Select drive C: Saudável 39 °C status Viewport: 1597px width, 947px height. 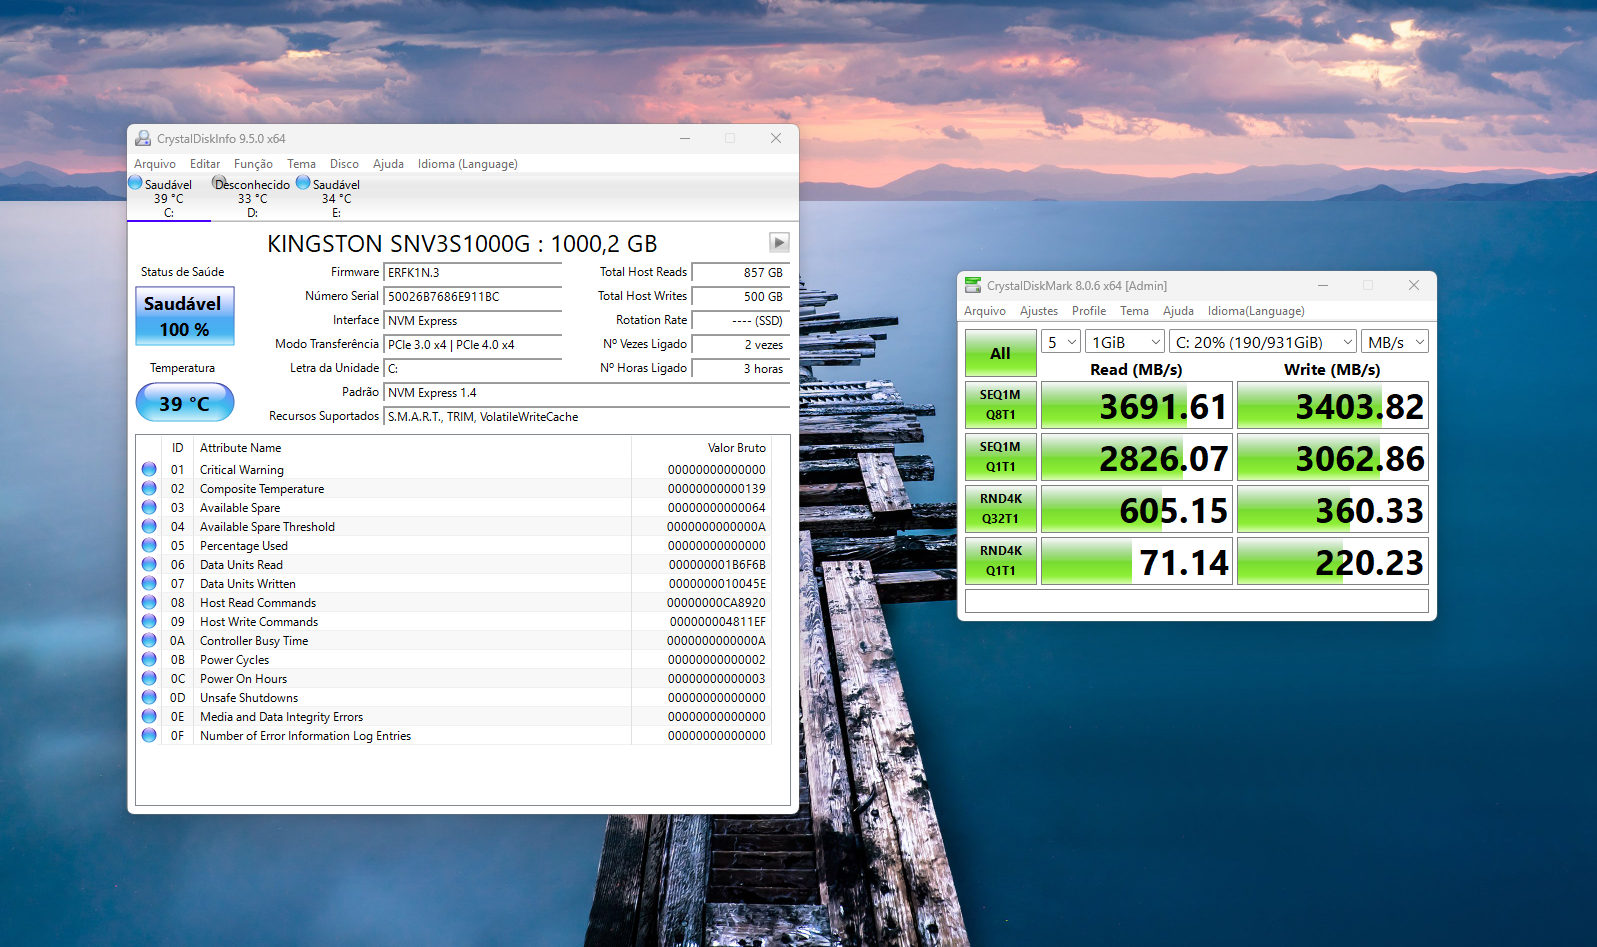click(x=169, y=198)
